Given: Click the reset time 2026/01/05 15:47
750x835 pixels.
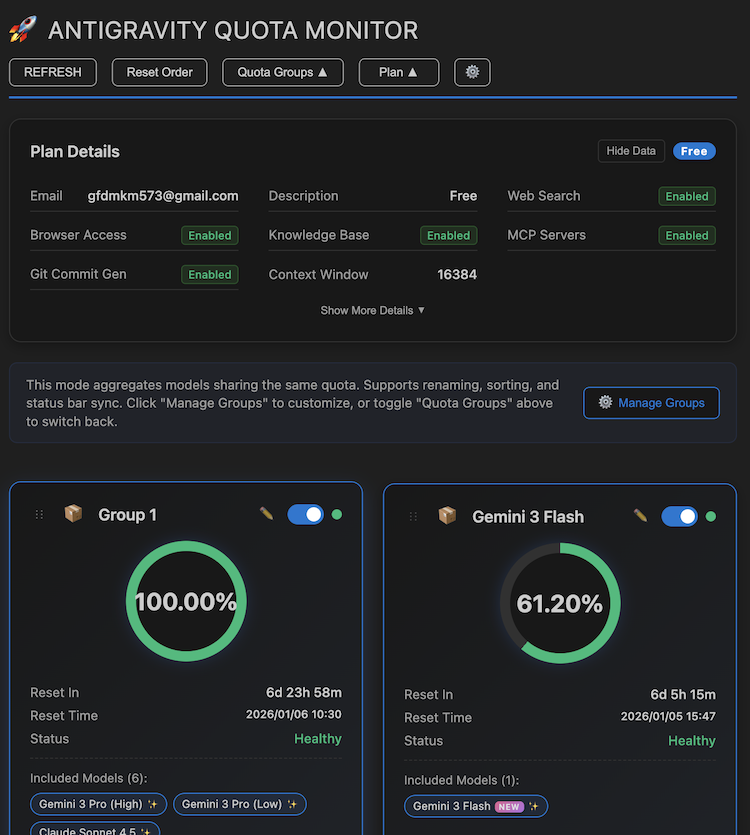Looking at the screenshot, I should [668, 717].
